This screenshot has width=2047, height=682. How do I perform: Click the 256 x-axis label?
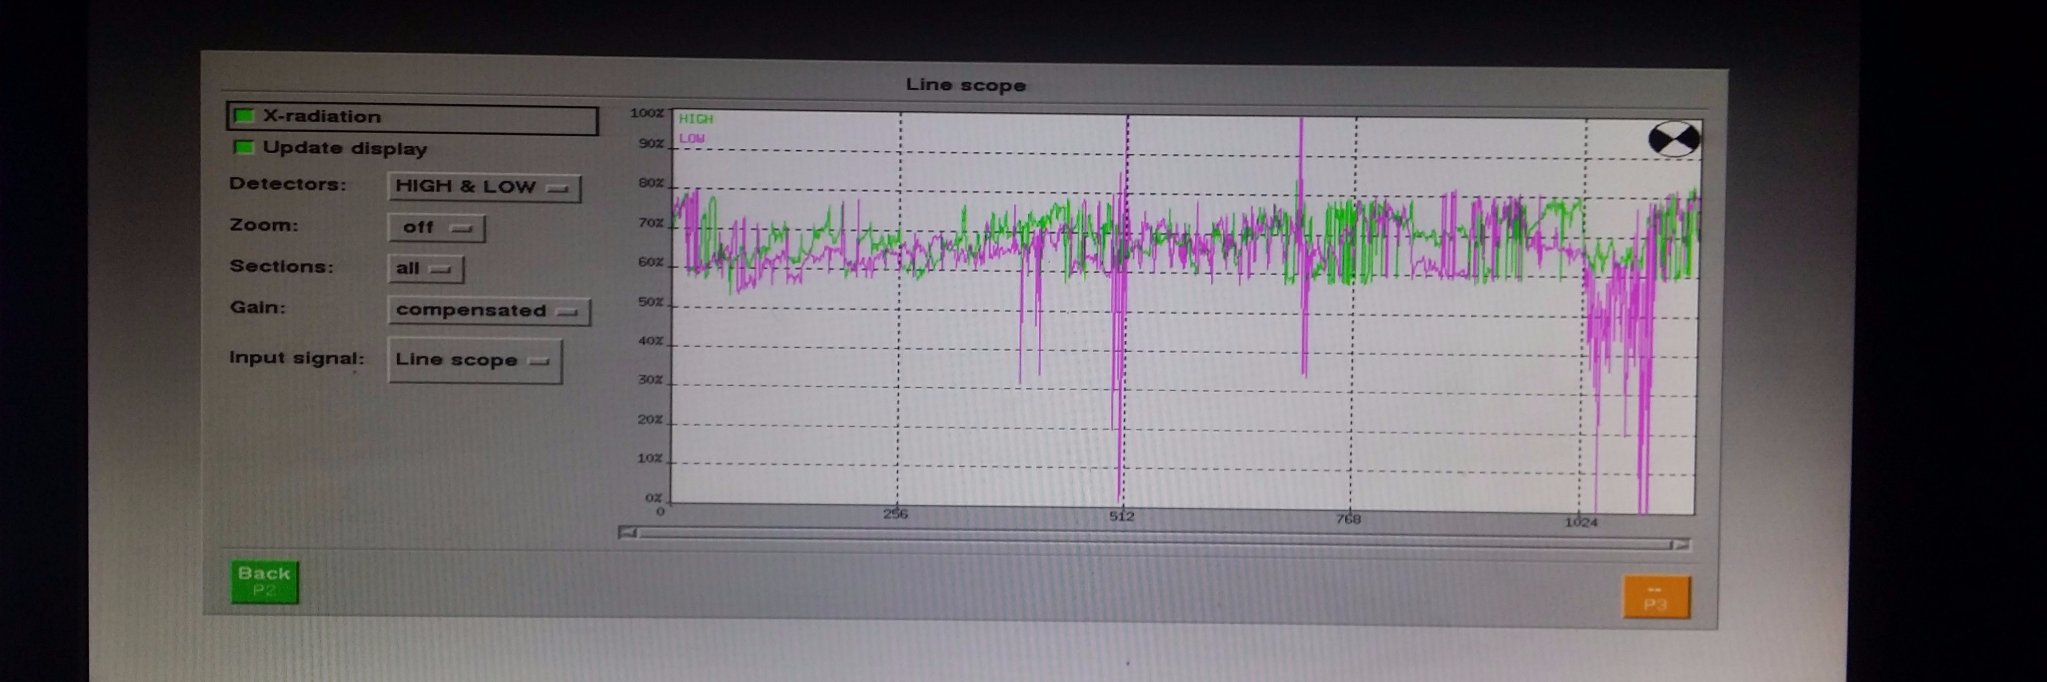pos(895,514)
